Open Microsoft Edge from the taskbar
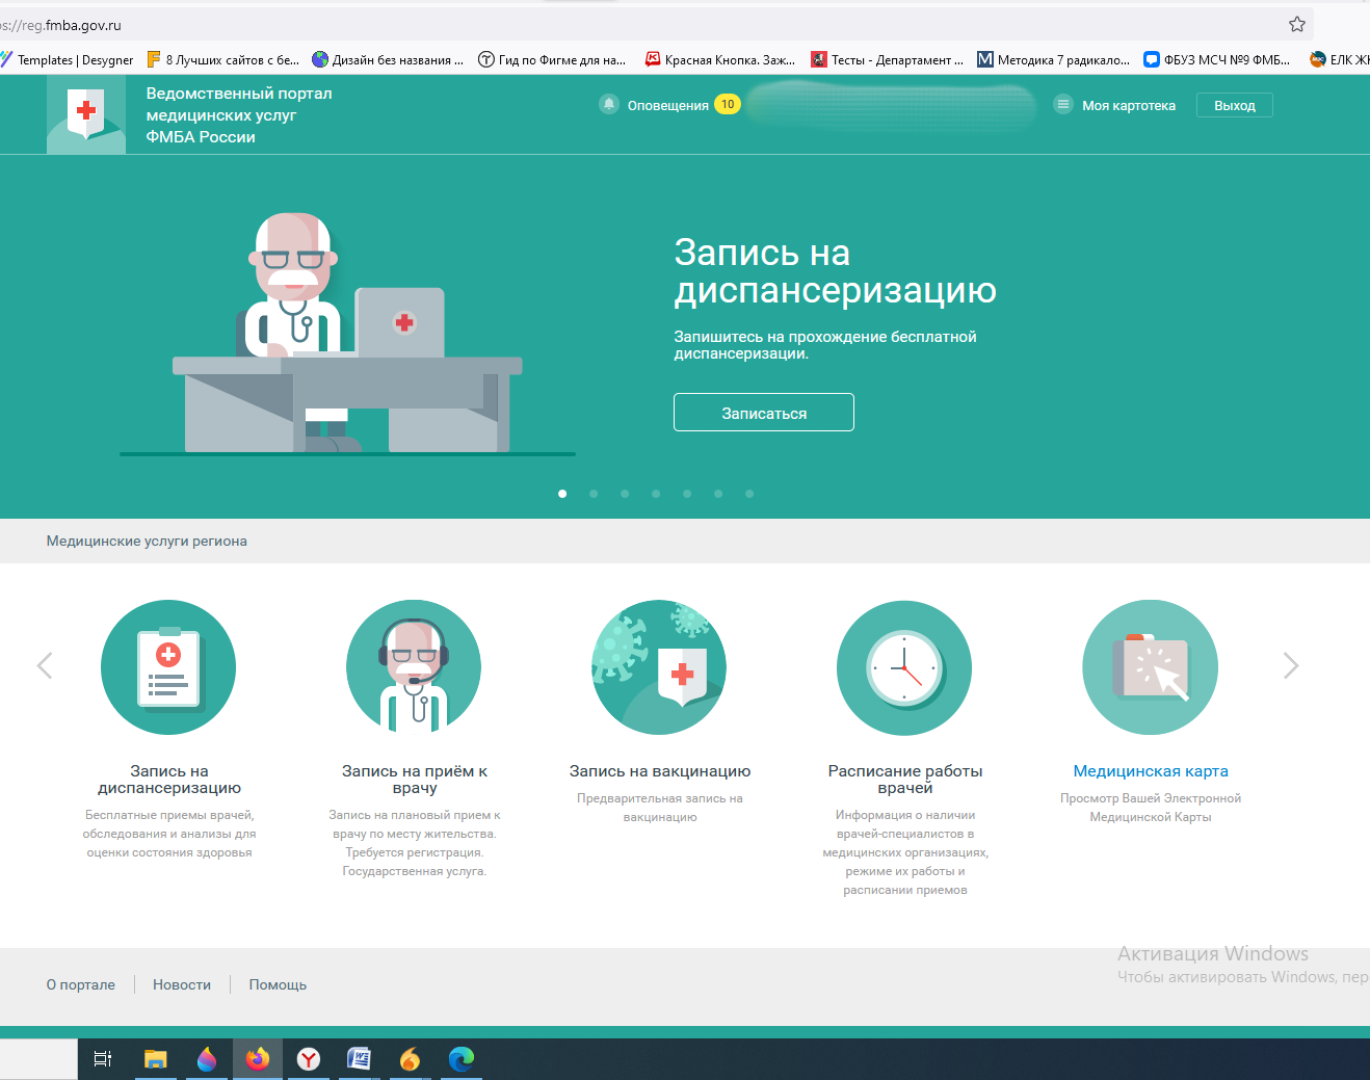This screenshot has width=1370, height=1080. 461,1059
